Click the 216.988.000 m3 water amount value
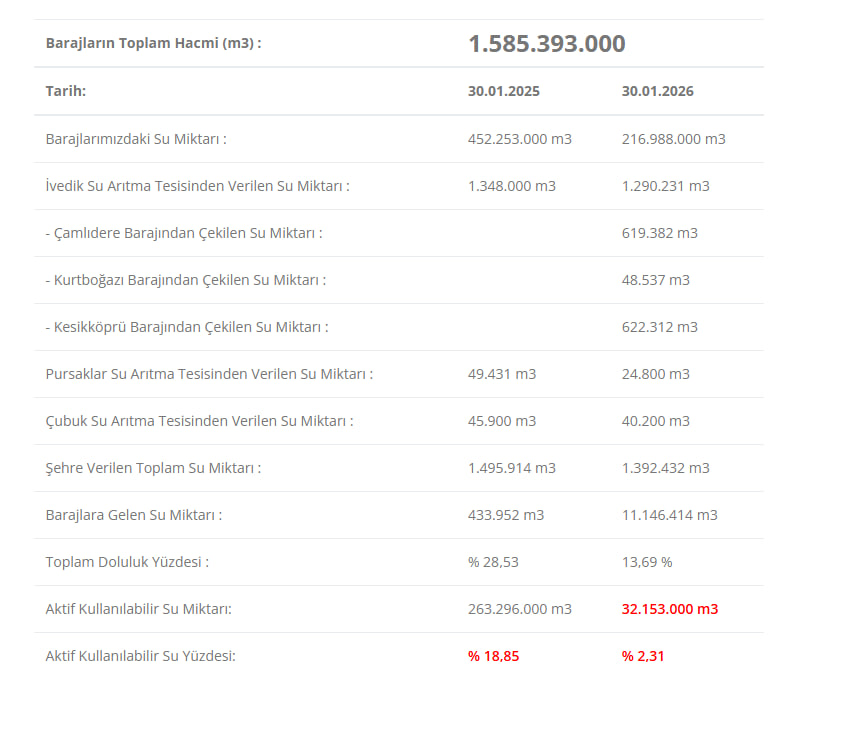 click(x=673, y=139)
